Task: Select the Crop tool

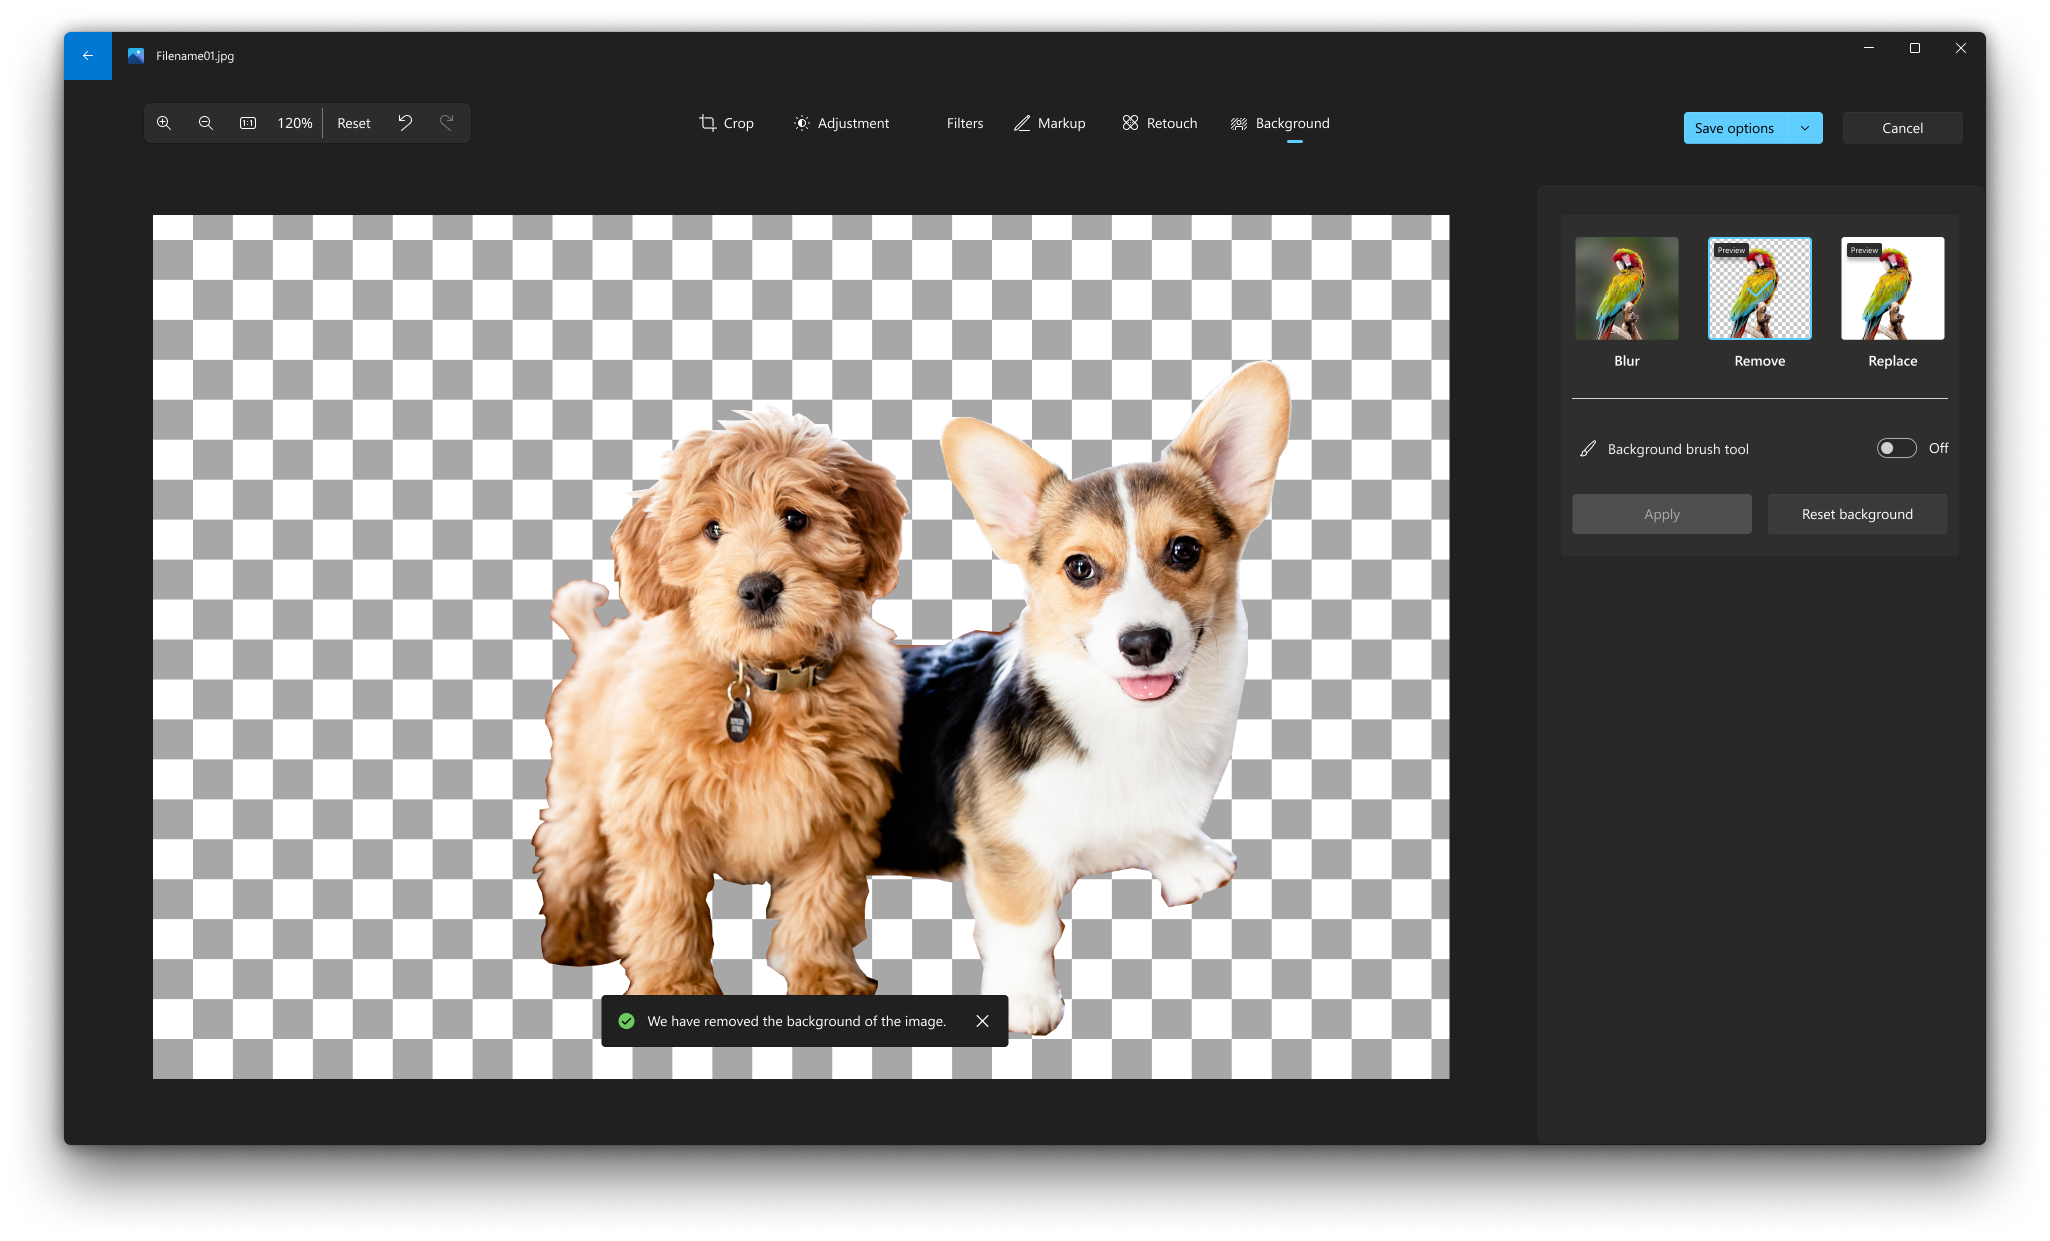Action: pyautogui.click(x=725, y=123)
